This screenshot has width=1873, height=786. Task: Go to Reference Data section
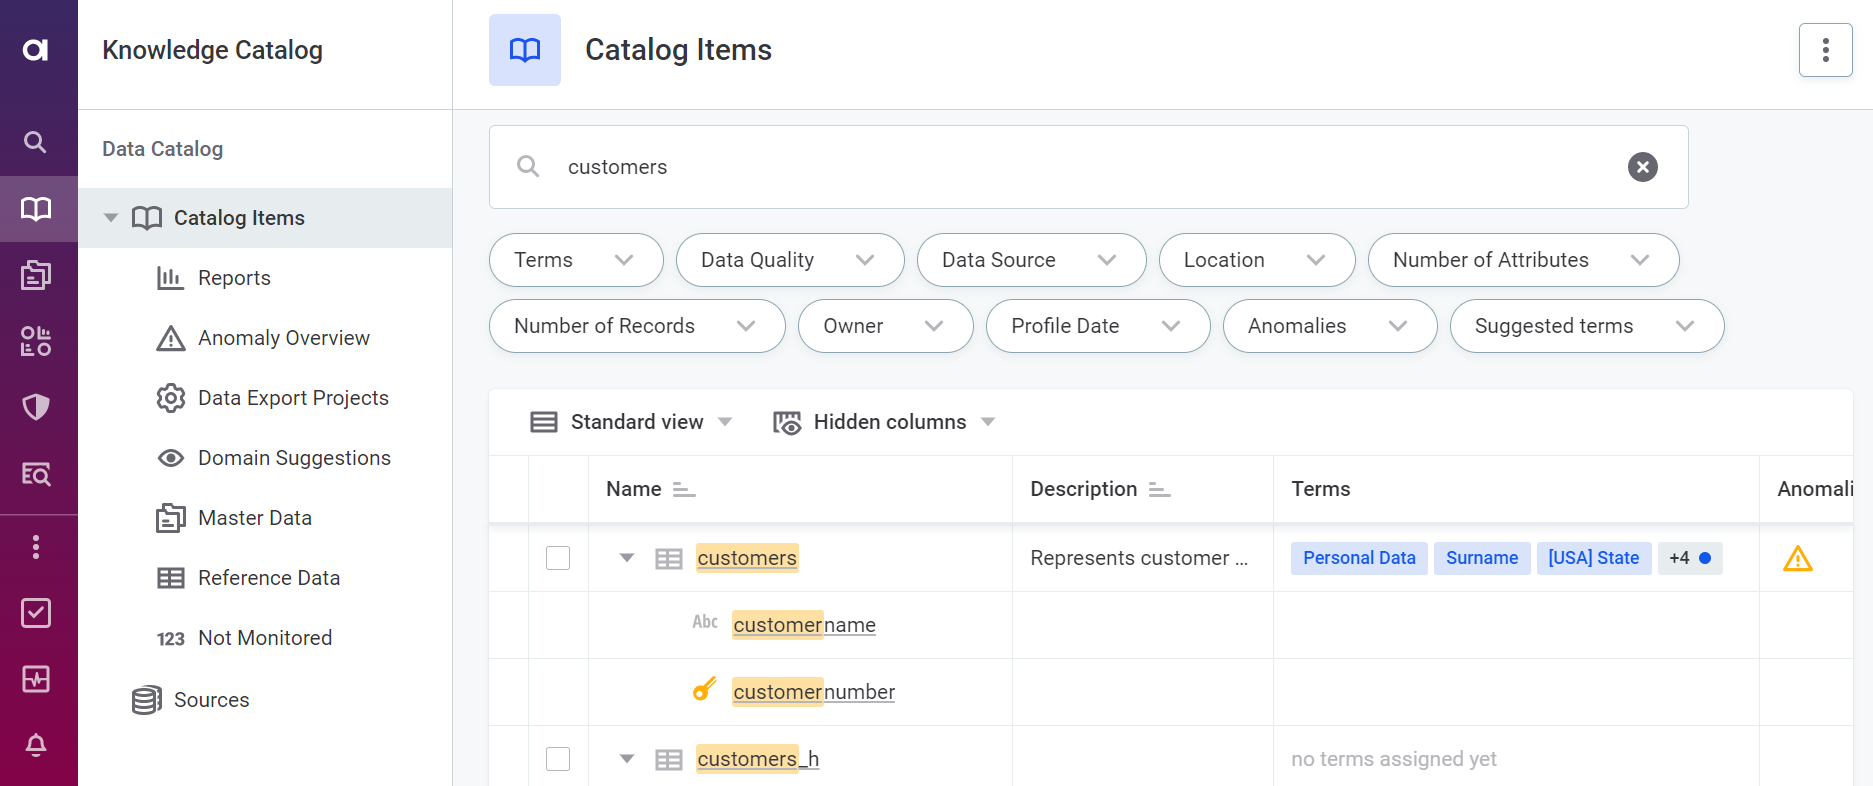click(x=268, y=578)
